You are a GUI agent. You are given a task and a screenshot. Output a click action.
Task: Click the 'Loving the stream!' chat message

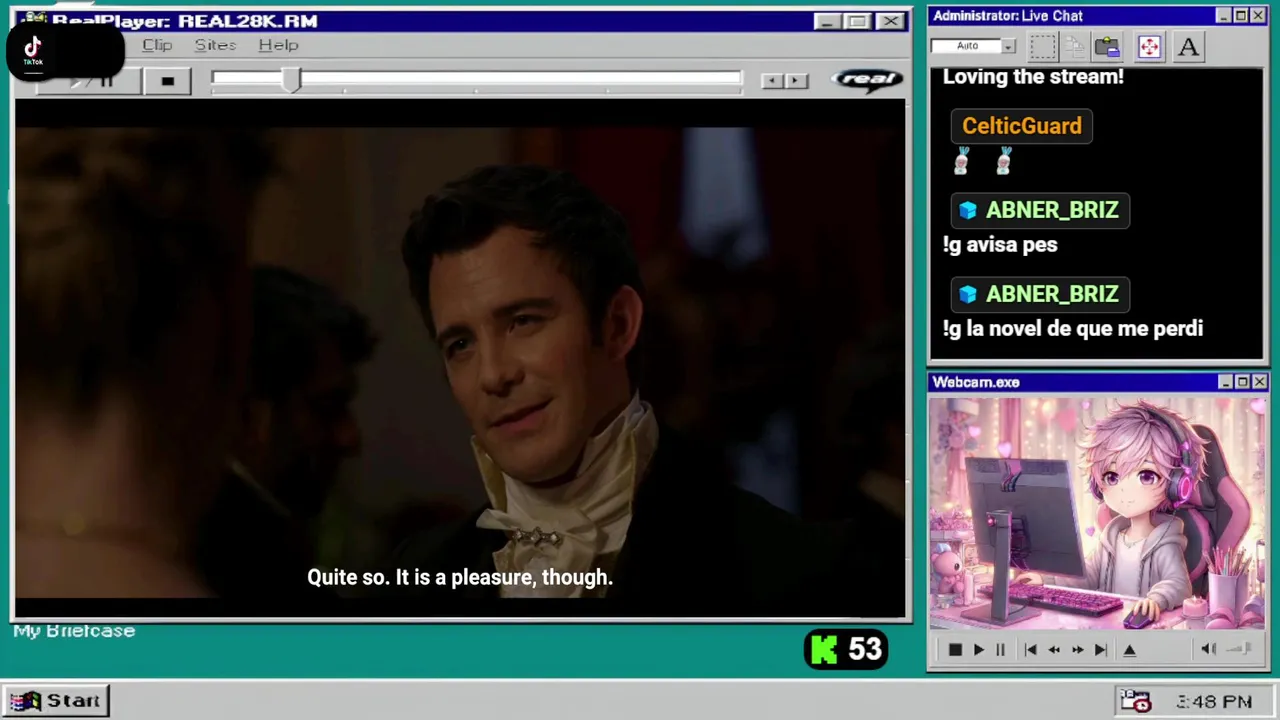pyautogui.click(x=1033, y=77)
